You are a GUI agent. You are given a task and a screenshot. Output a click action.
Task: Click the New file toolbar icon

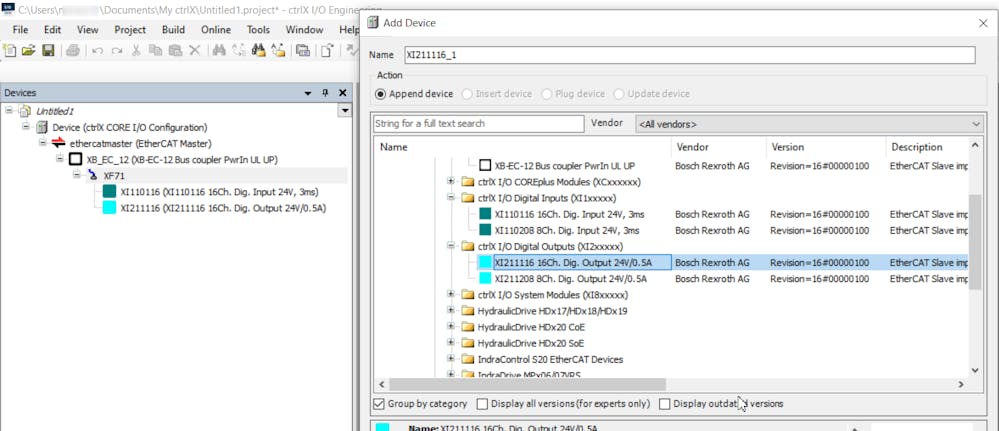pos(10,51)
